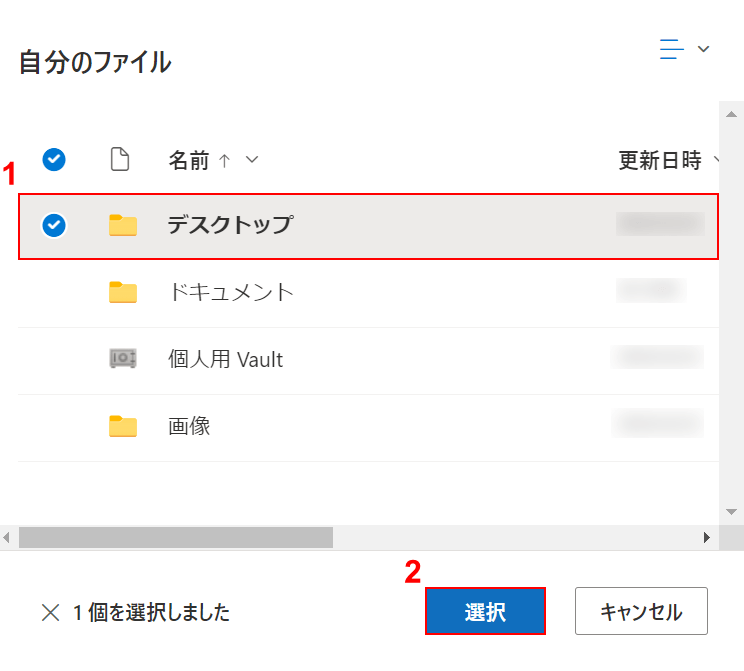744x671 pixels.
Task: Click the file type column icon
Action: (x=120, y=159)
